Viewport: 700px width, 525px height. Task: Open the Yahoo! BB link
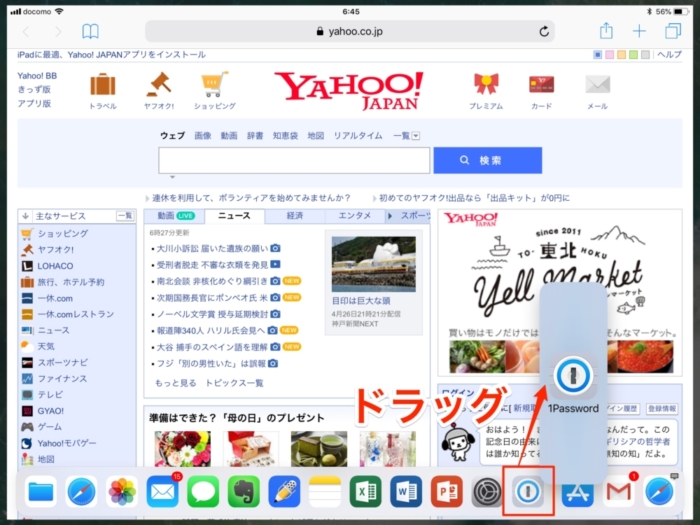37,76
